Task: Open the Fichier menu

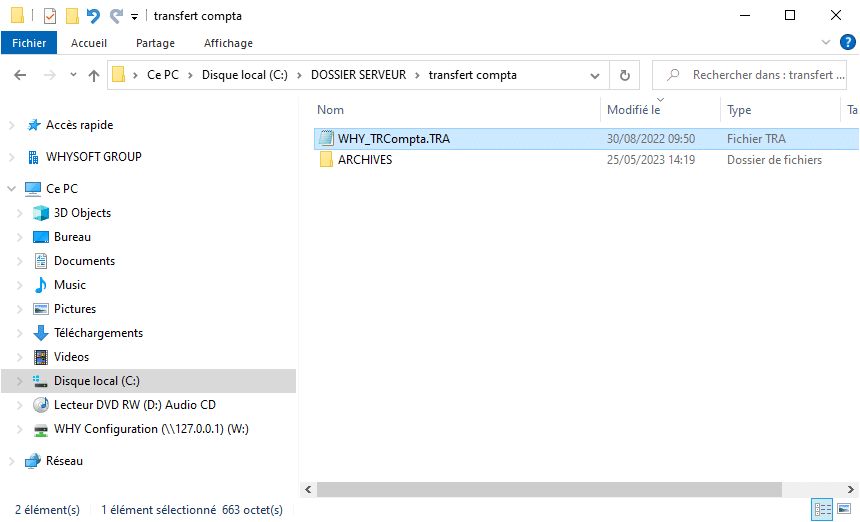Action: click(29, 43)
